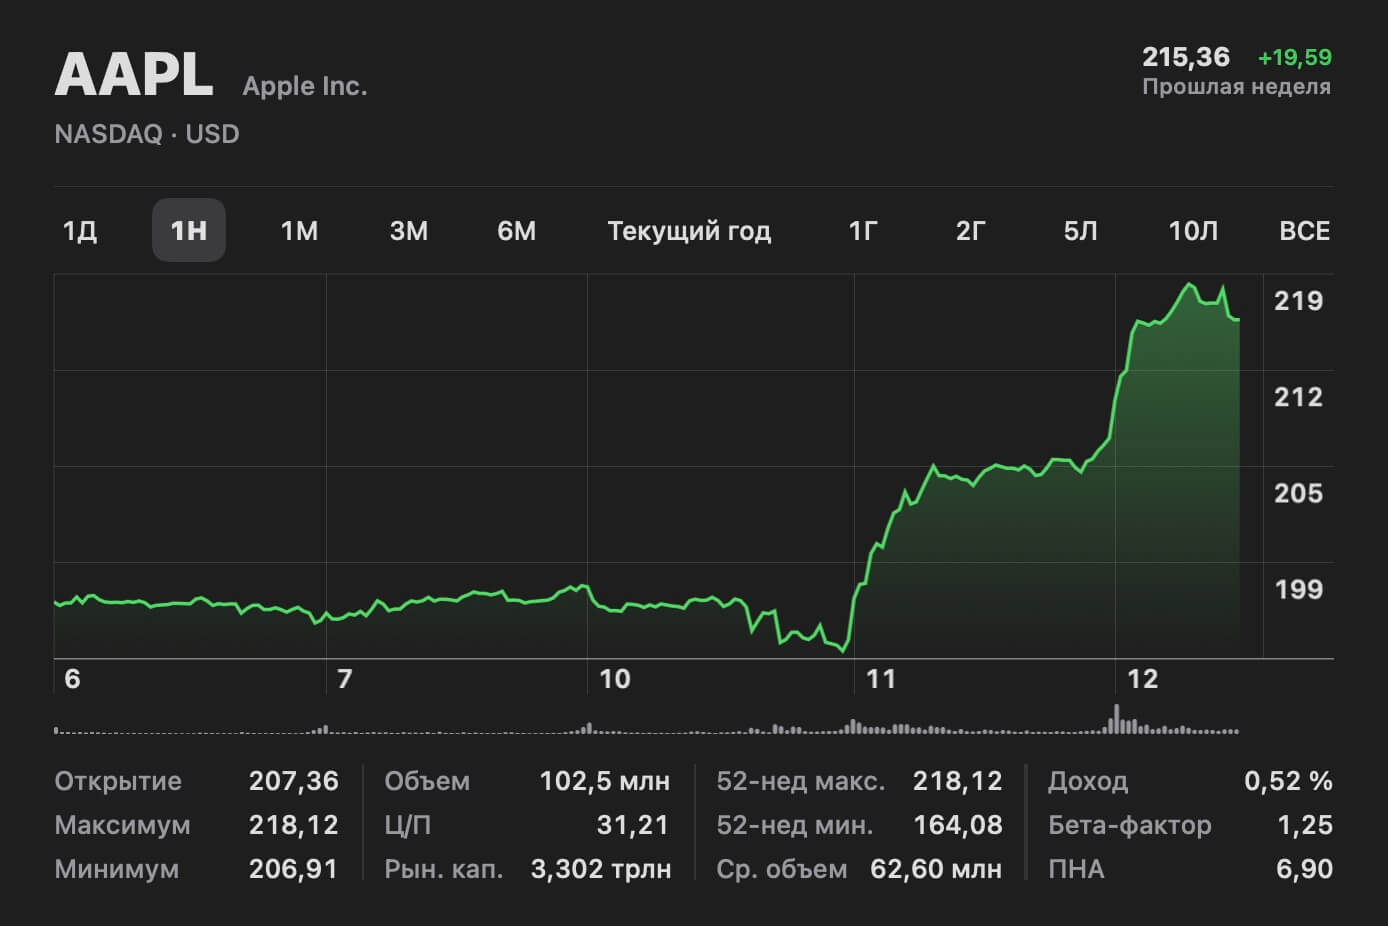Click the 199 price axis label
This screenshot has height=926, width=1388.
pos(1298,589)
